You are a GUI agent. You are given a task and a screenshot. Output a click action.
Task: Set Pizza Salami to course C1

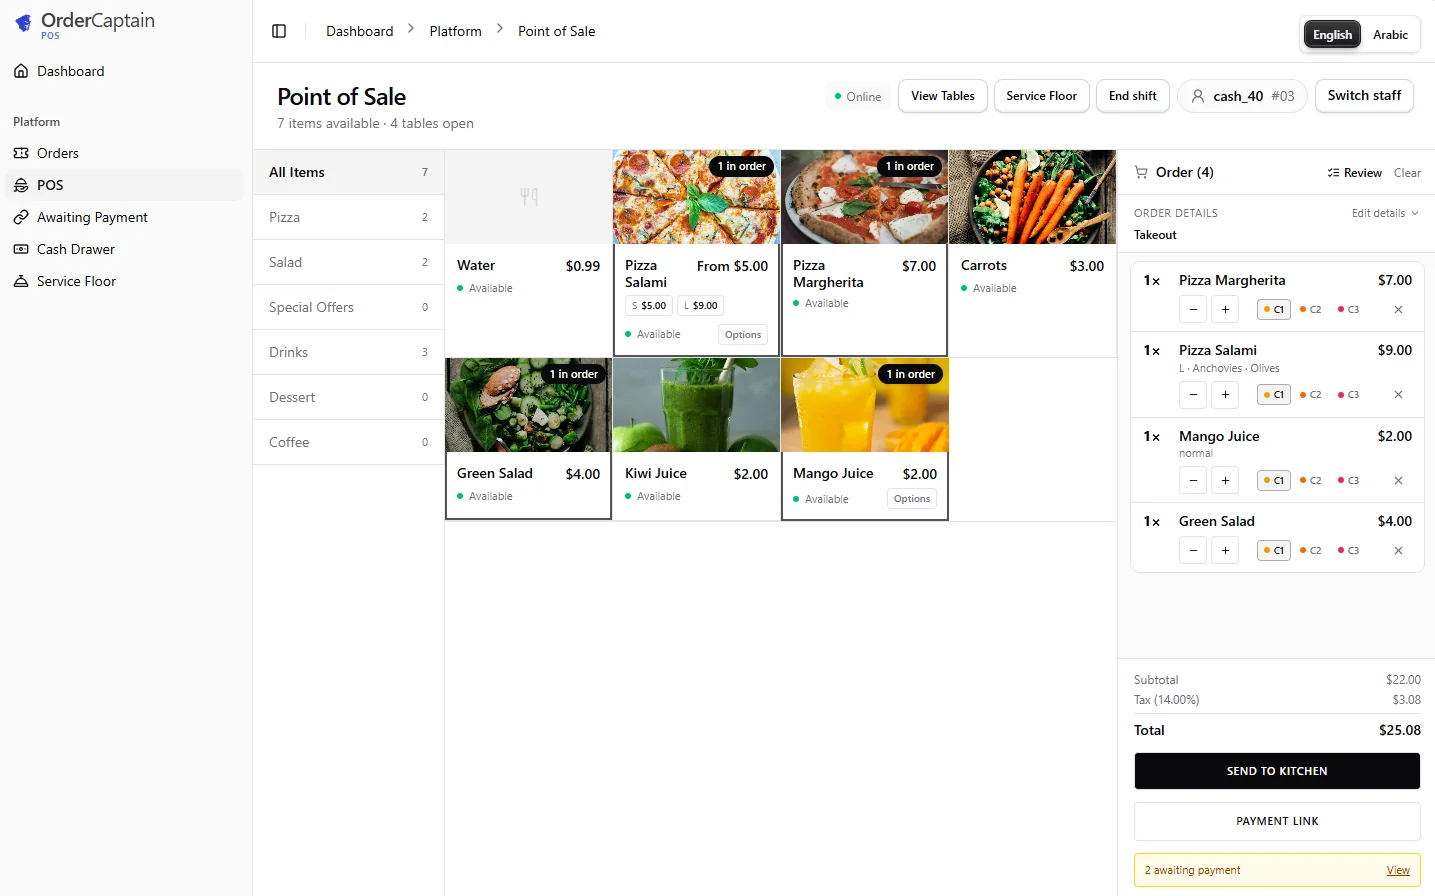[x=1274, y=395]
